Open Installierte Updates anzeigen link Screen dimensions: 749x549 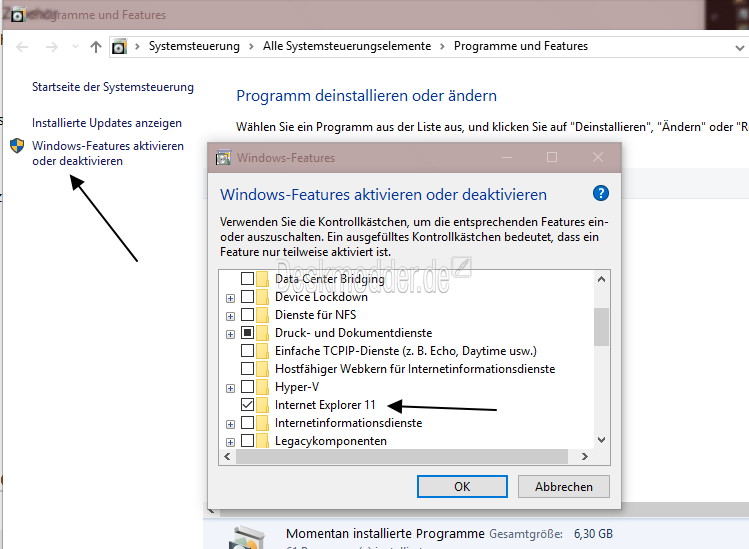click(107, 123)
